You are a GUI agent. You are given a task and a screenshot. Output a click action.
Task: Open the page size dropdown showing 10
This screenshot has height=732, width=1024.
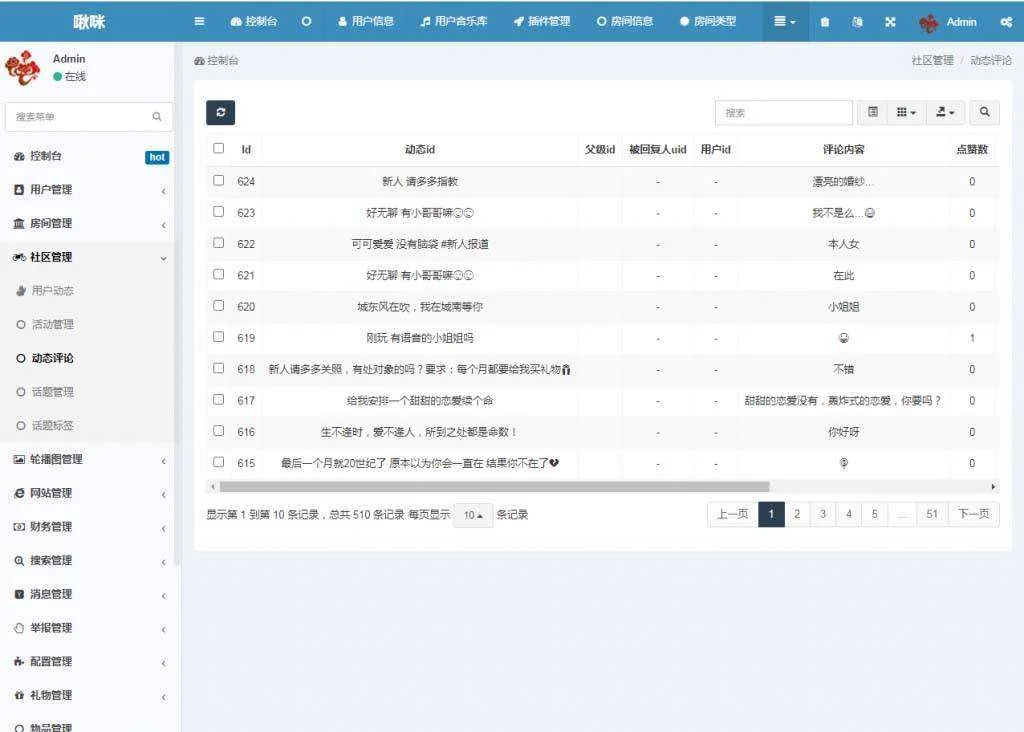tap(473, 515)
